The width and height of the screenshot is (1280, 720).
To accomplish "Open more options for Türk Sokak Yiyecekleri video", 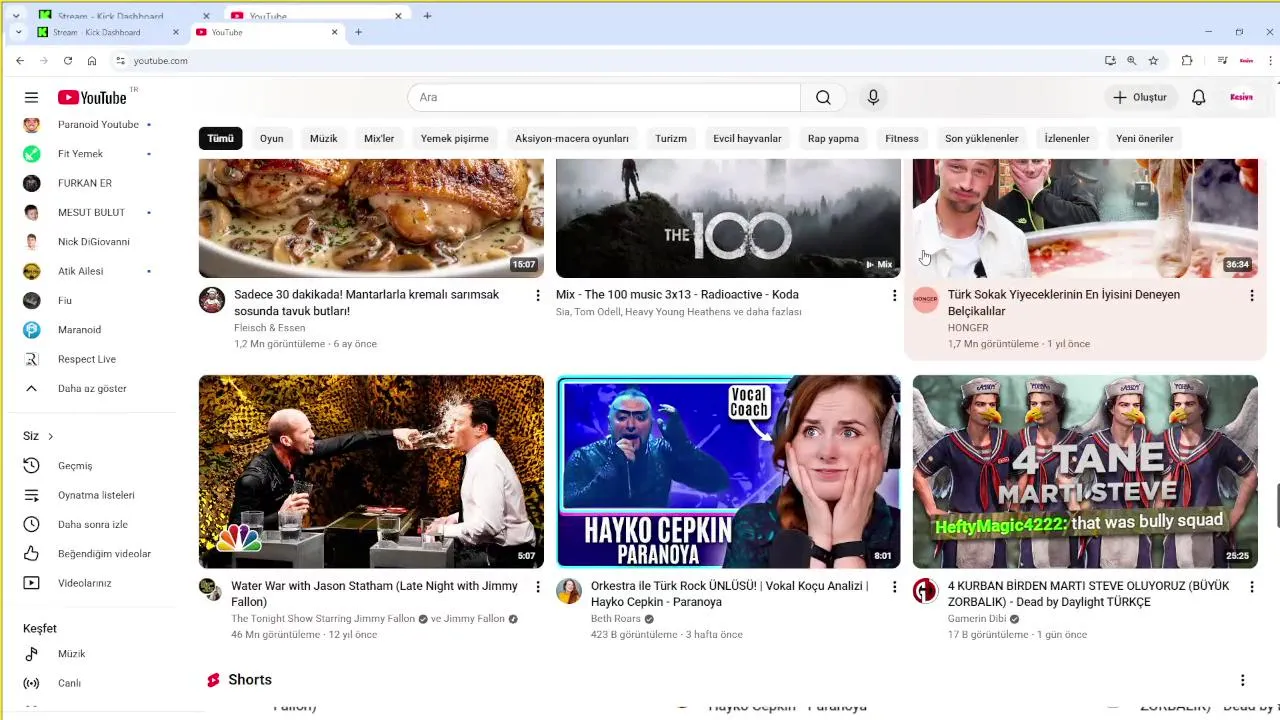I will point(1251,295).
